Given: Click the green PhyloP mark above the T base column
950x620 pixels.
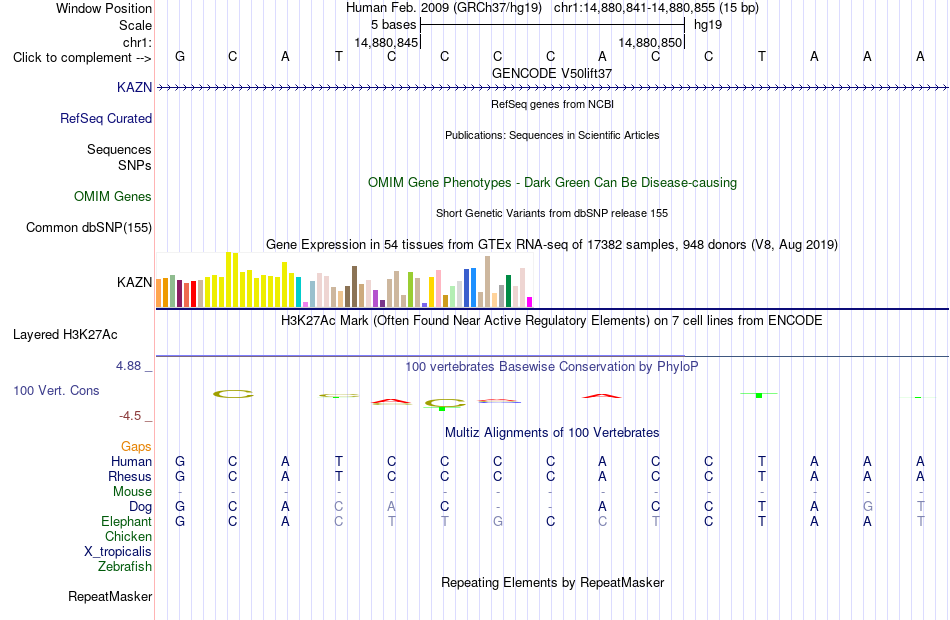Looking at the screenshot, I should coord(759,395).
